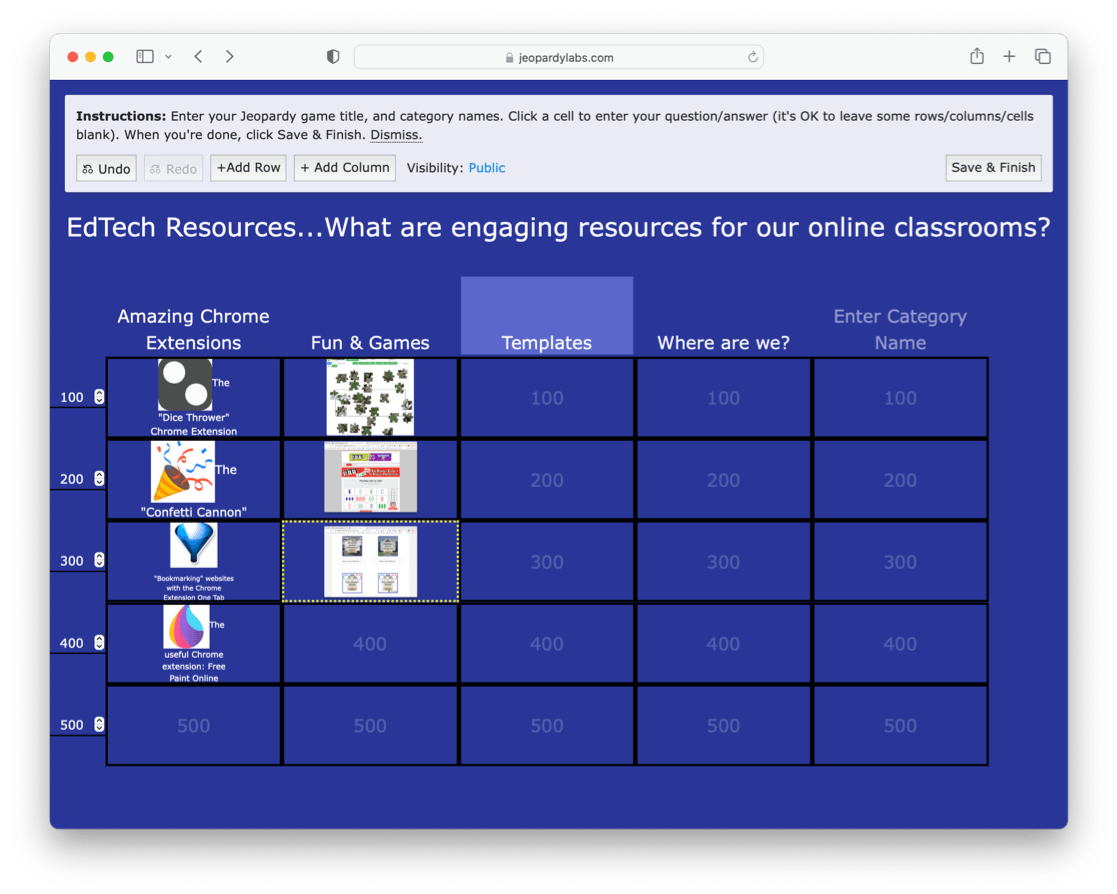Click the unnamed category 100 cell
Screen dimensions: 1117x894
[900, 397]
